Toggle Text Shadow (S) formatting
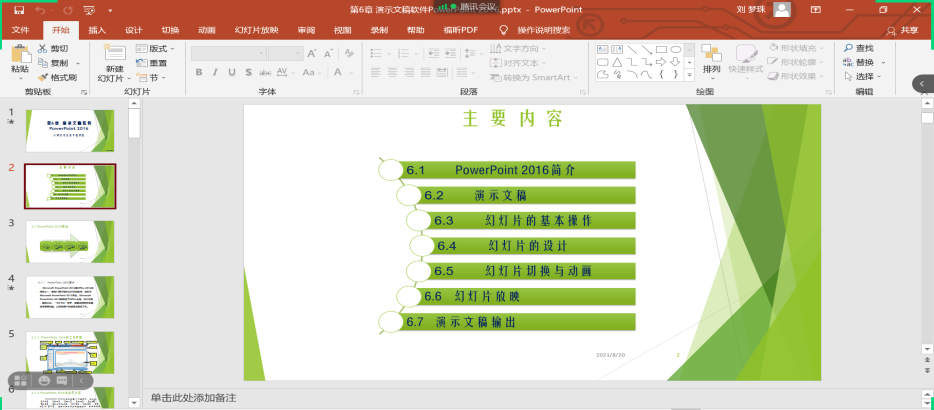This screenshot has height=410, width=934. click(x=248, y=72)
